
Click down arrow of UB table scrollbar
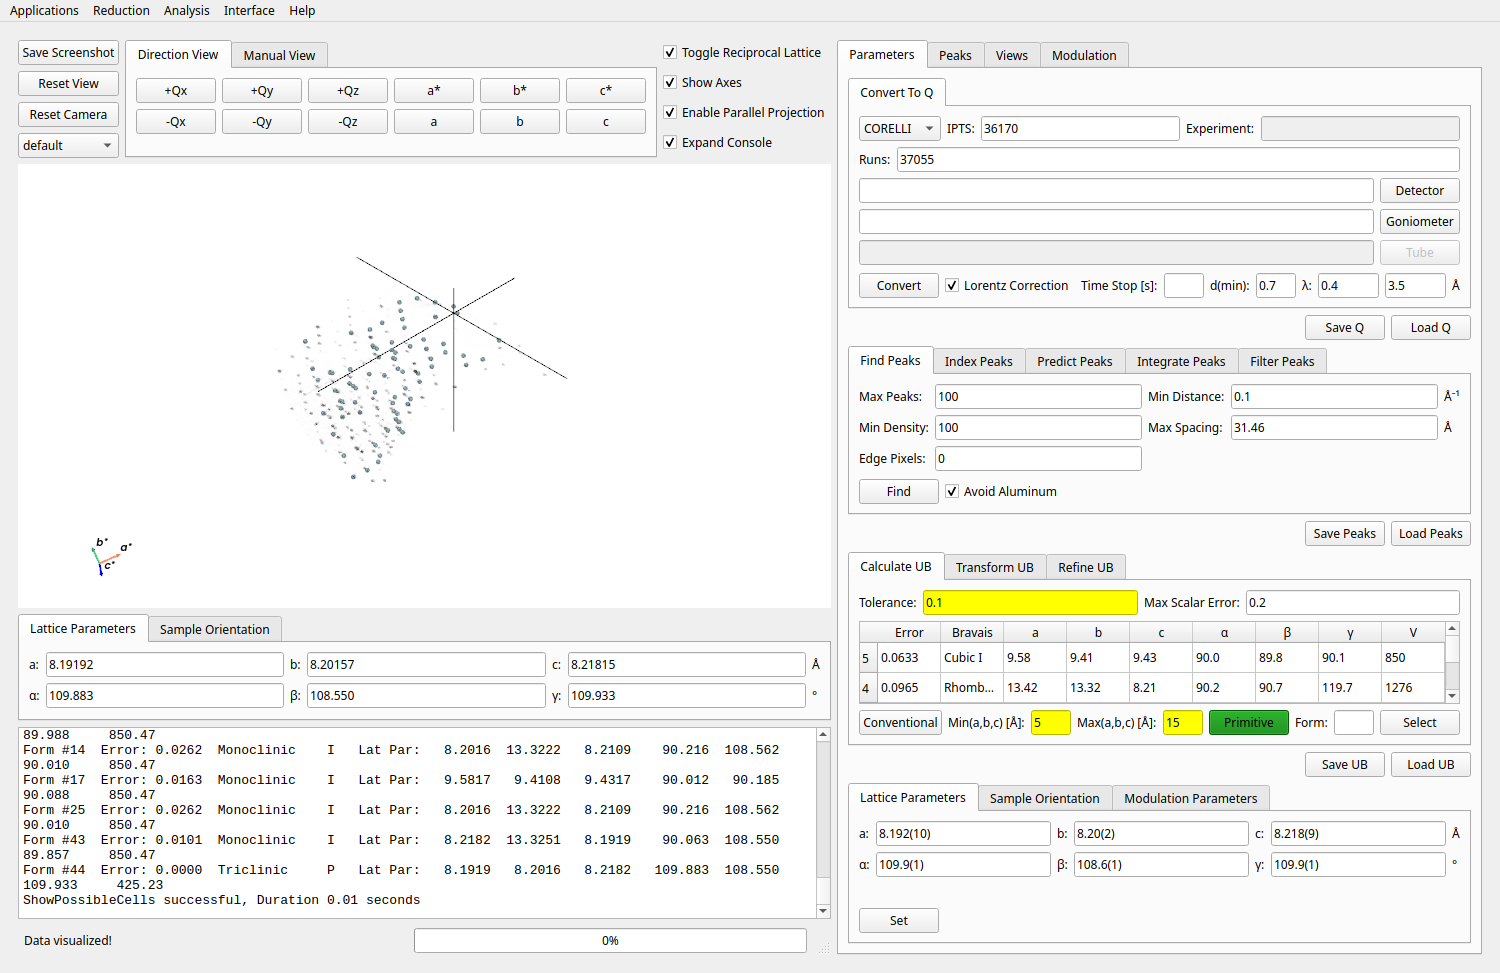click(x=1452, y=696)
